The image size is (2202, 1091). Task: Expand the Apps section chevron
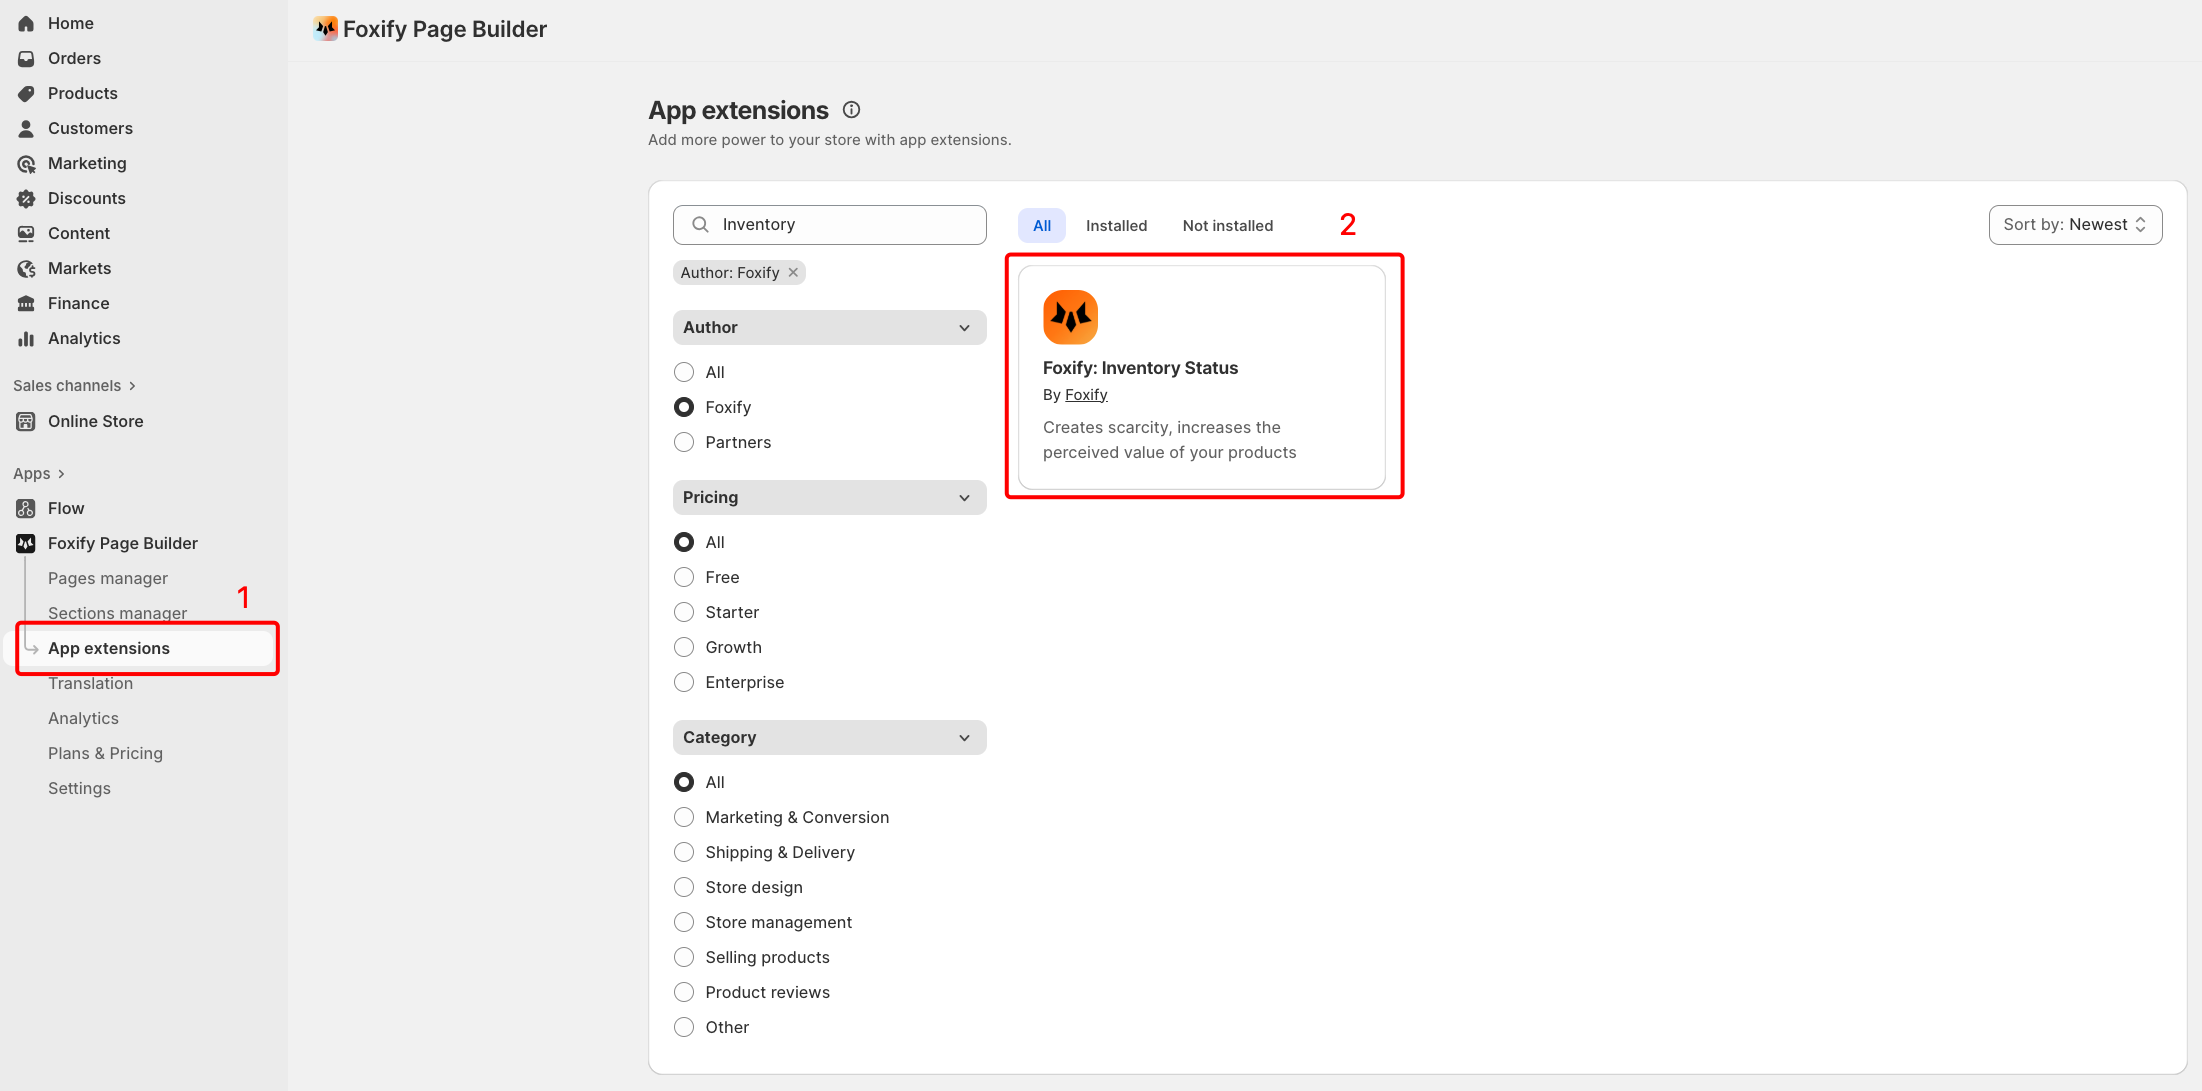tap(61, 474)
